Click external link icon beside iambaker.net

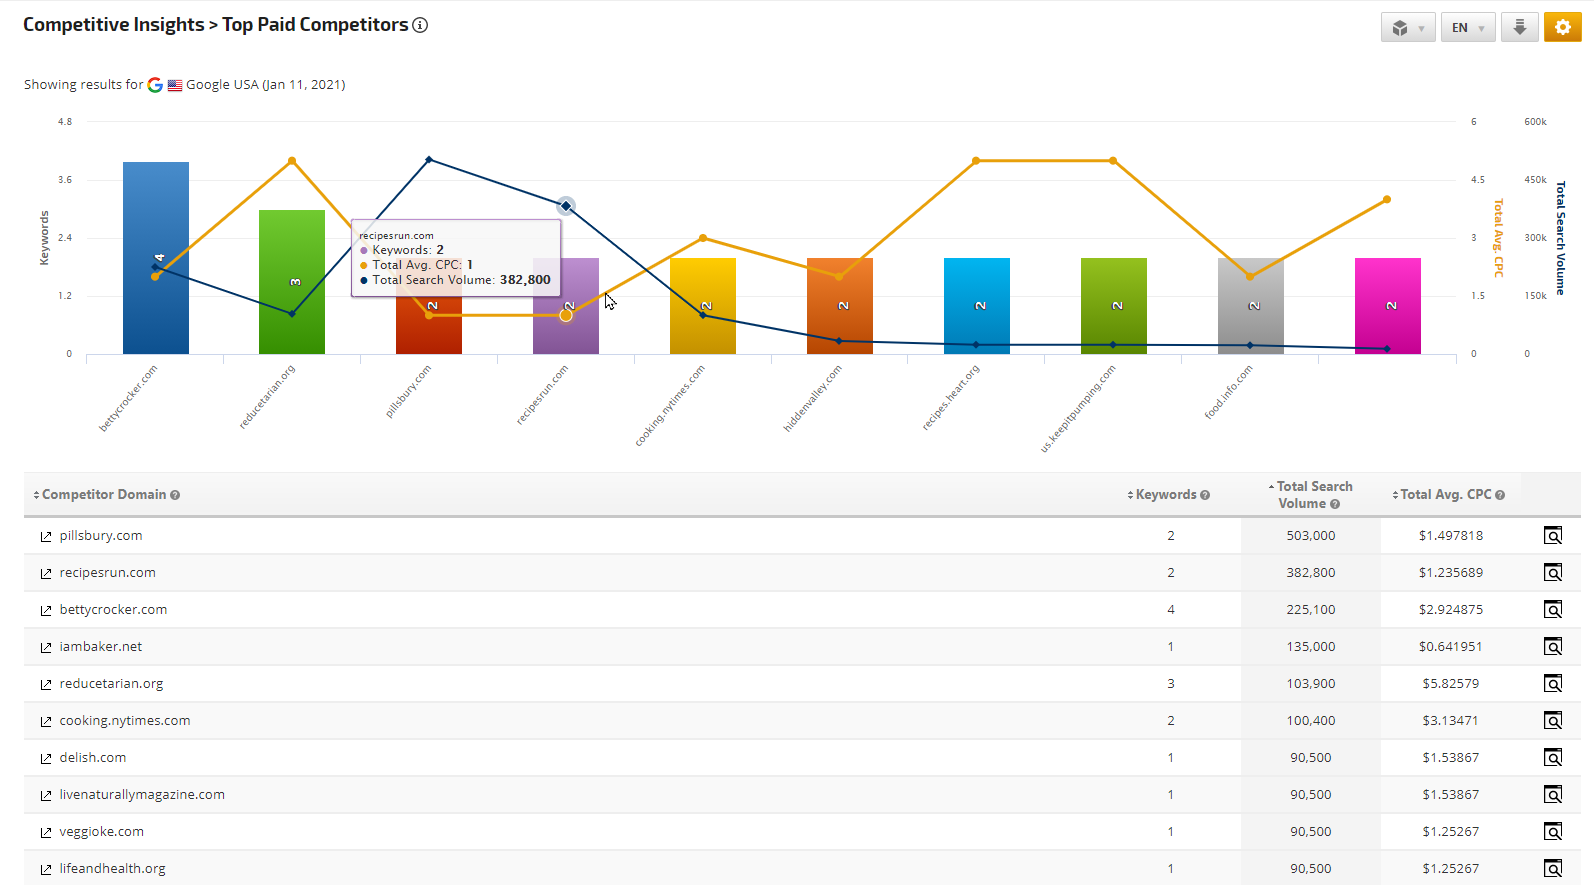(46, 648)
